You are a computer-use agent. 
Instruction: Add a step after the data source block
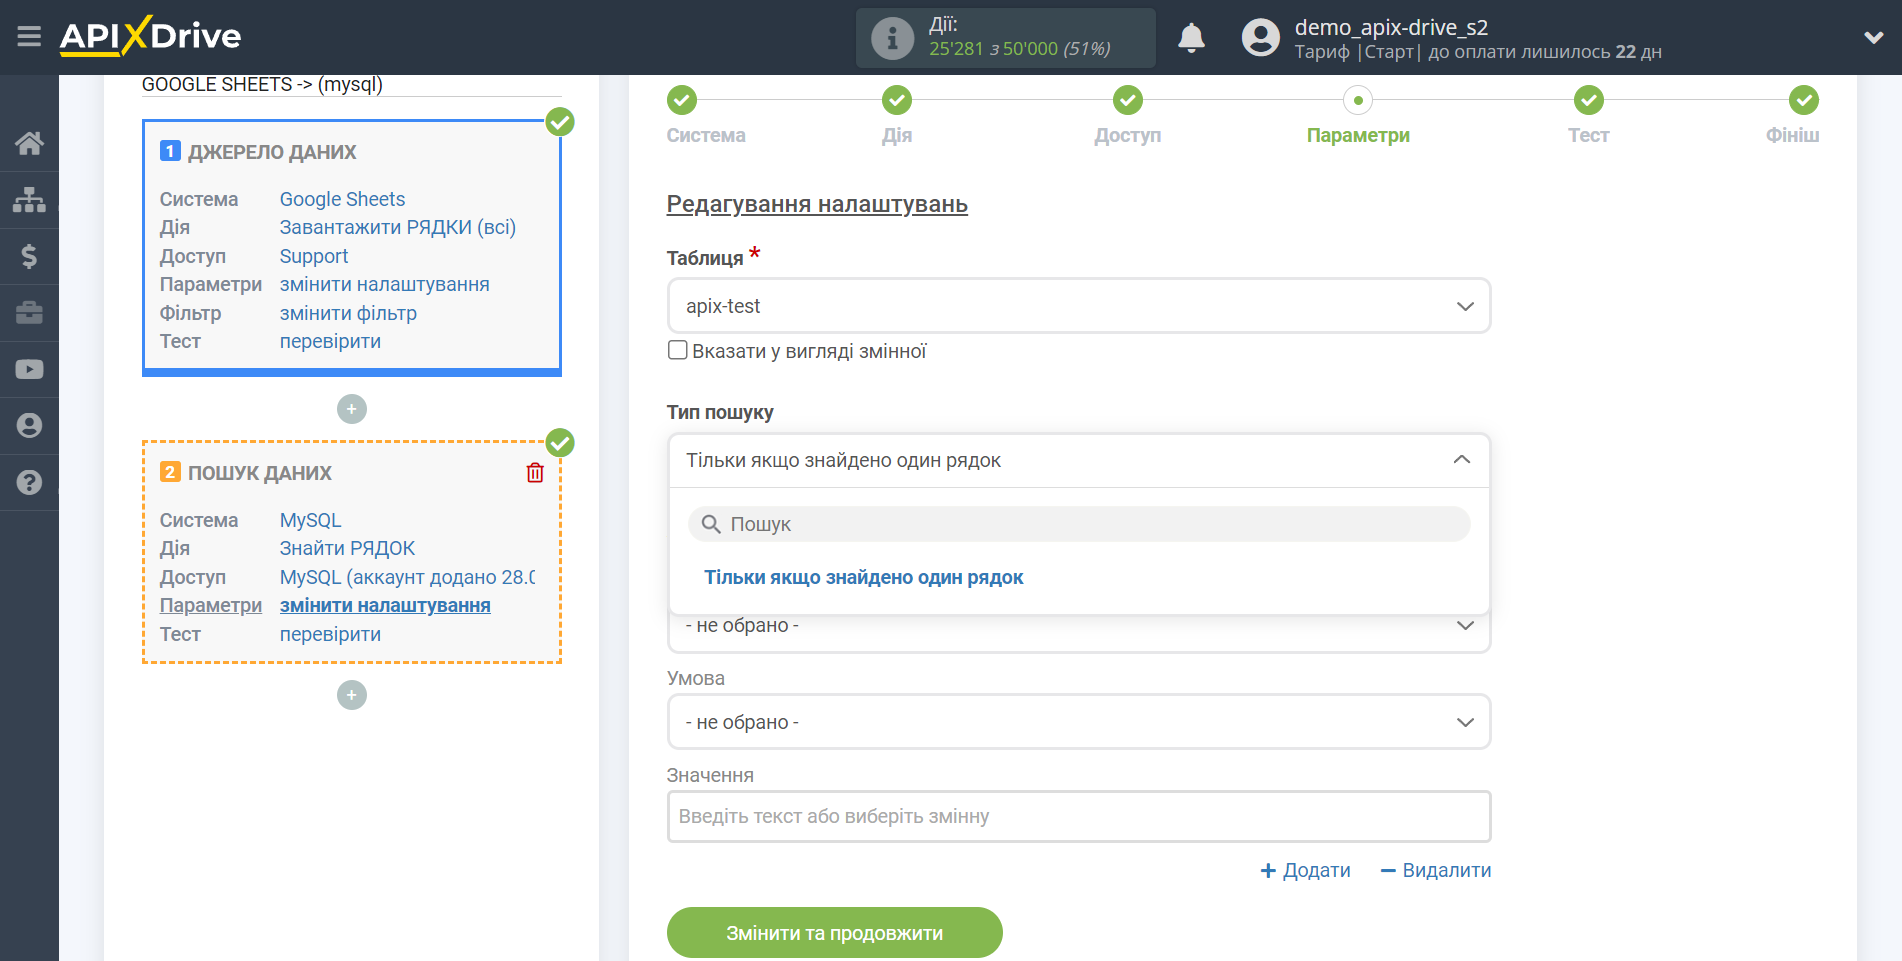coord(352,409)
